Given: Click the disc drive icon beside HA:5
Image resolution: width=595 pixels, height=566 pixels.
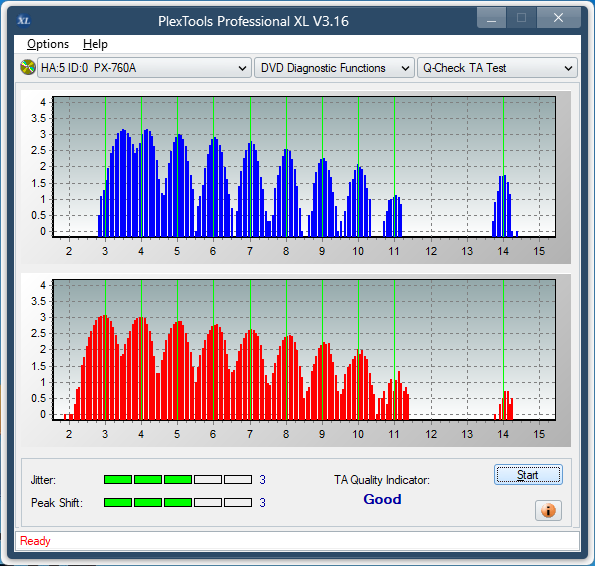Looking at the screenshot, I should pyautogui.click(x=28, y=68).
